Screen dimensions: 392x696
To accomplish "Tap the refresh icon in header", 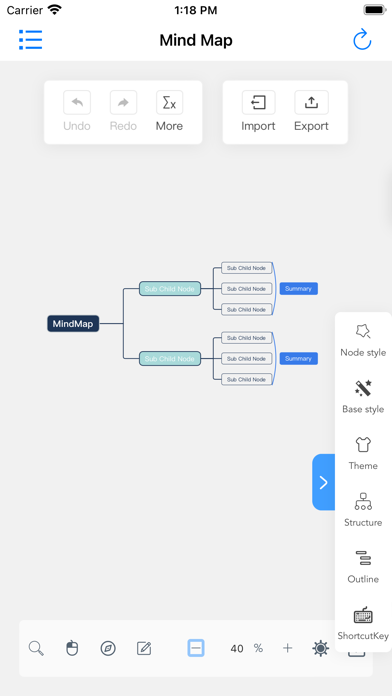I will coord(362,40).
